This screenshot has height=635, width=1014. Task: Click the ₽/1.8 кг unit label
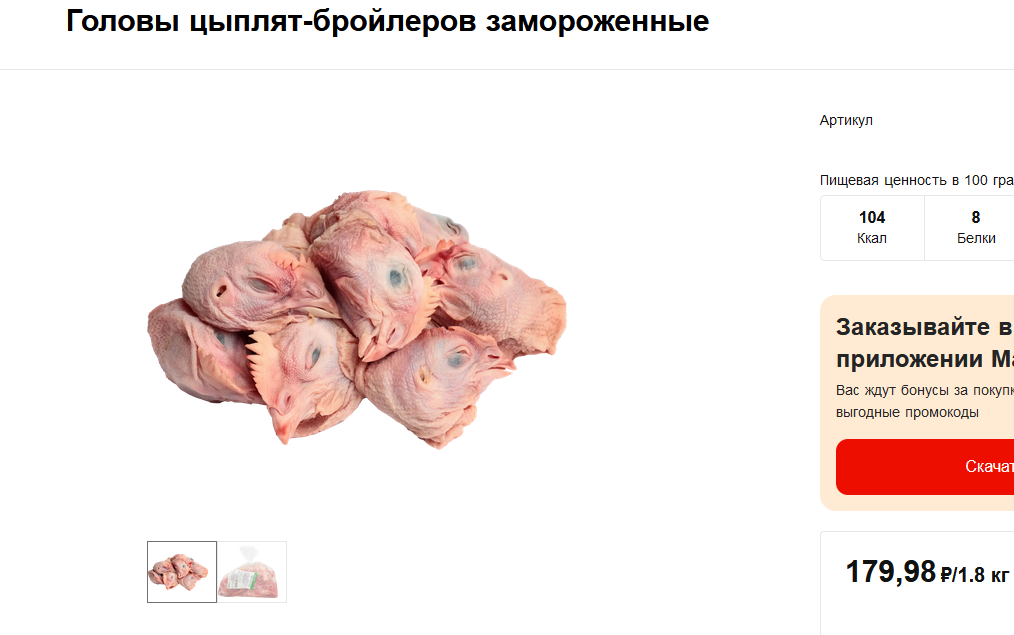tap(975, 574)
